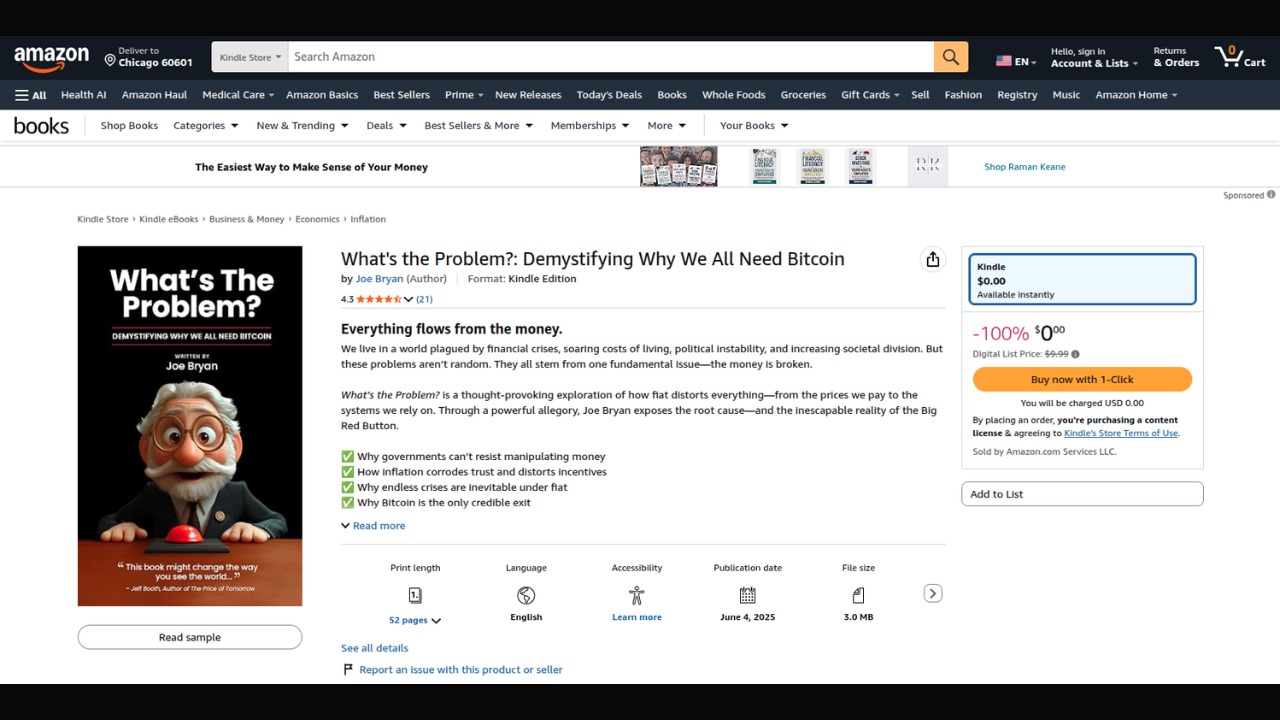Expand the Your Books menu

[x=755, y=126]
